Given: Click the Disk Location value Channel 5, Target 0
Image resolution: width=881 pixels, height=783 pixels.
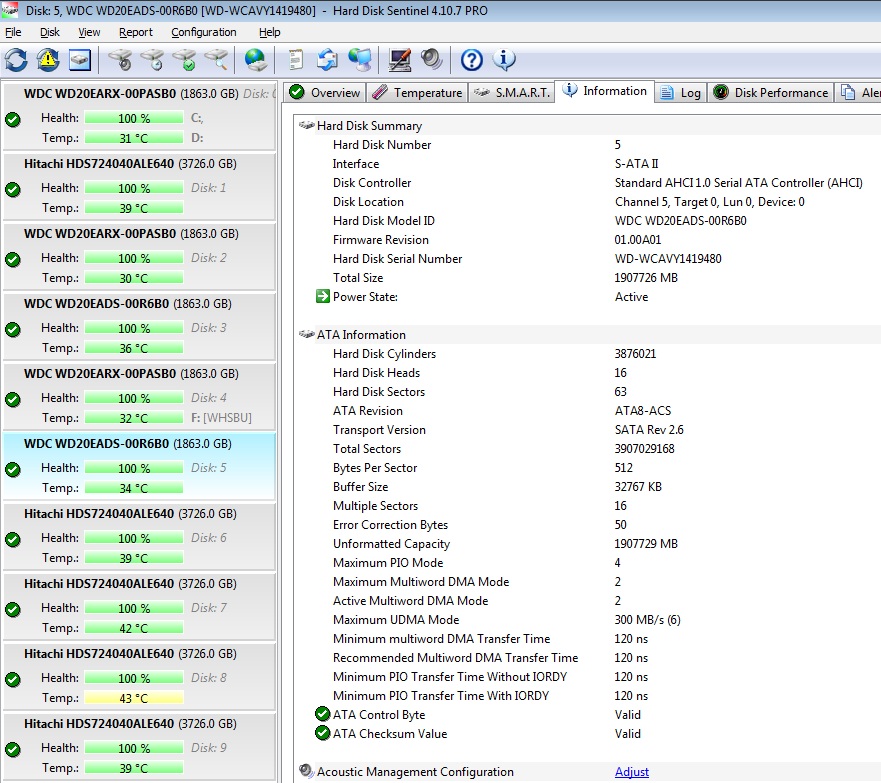Looking at the screenshot, I should (x=710, y=202).
